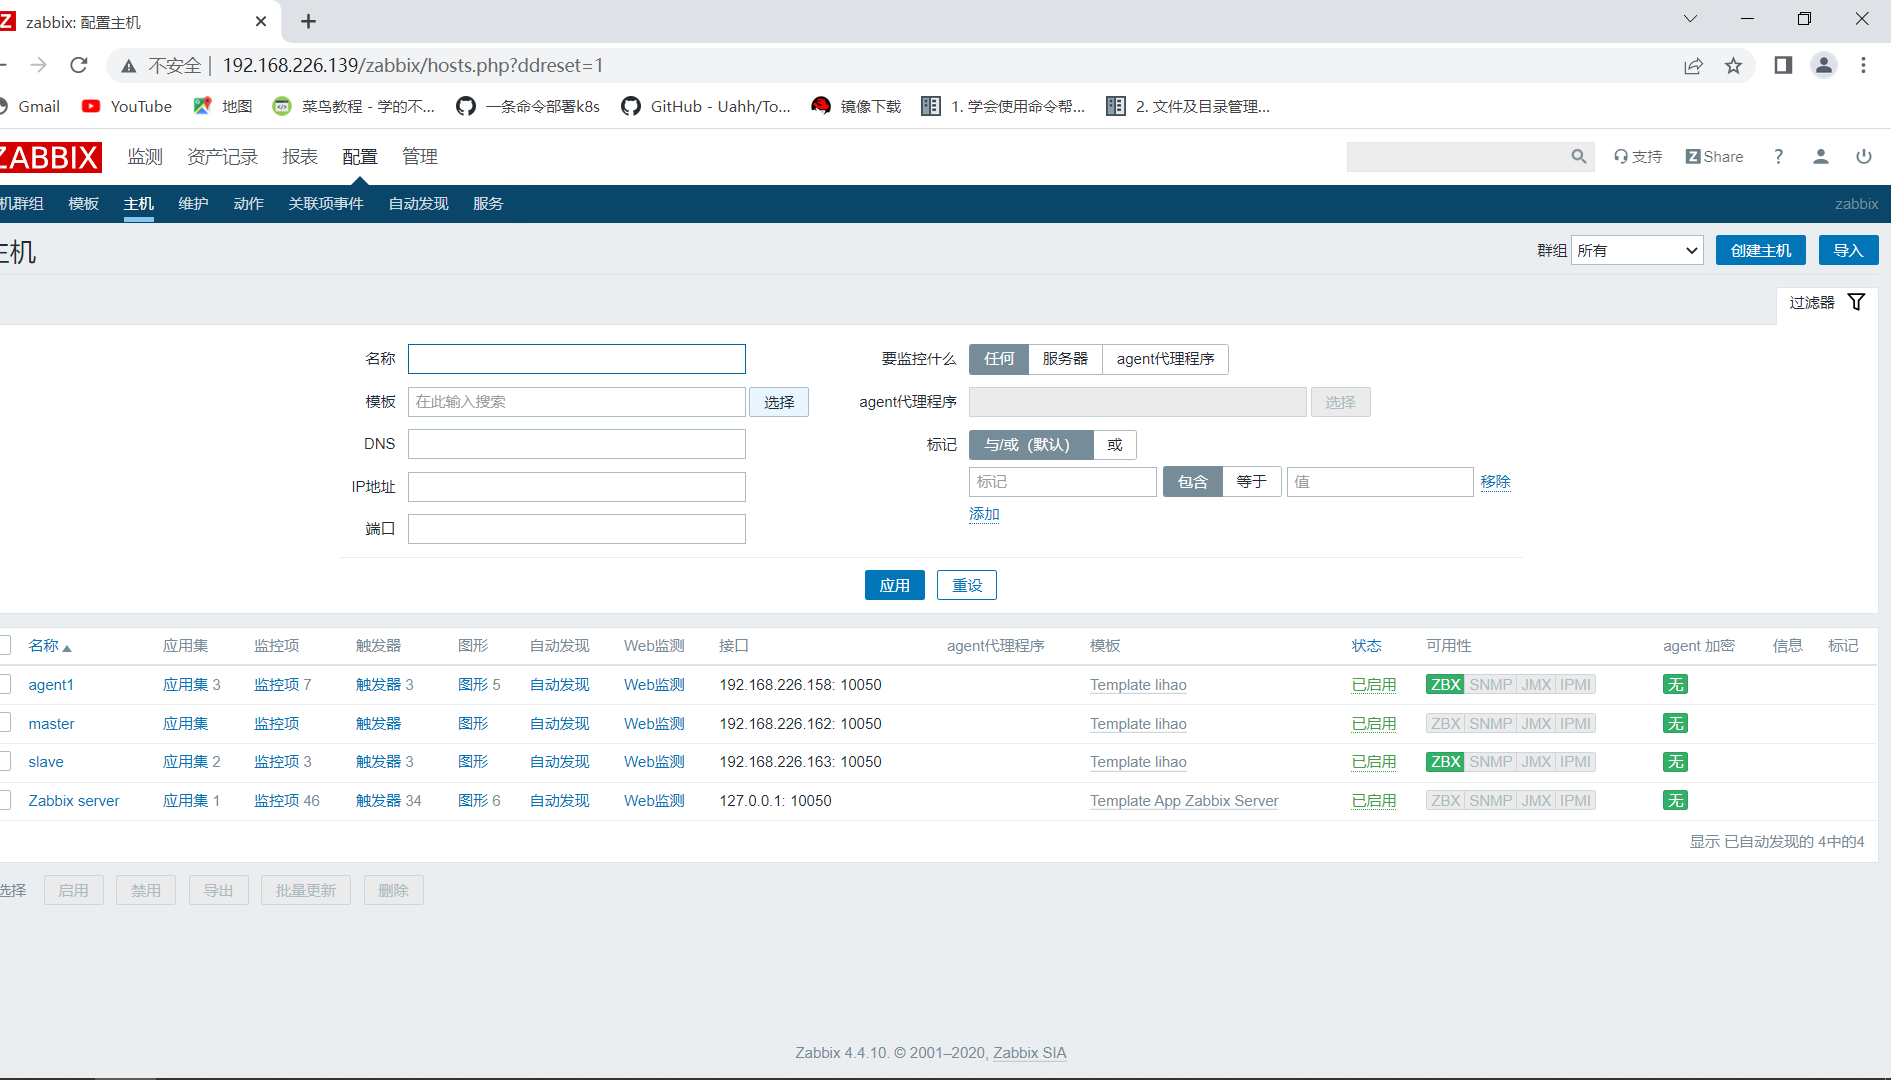Open the 地图 bookmark
Image resolution: width=1891 pixels, height=1080 pixels.
click(x=223, y=106)
